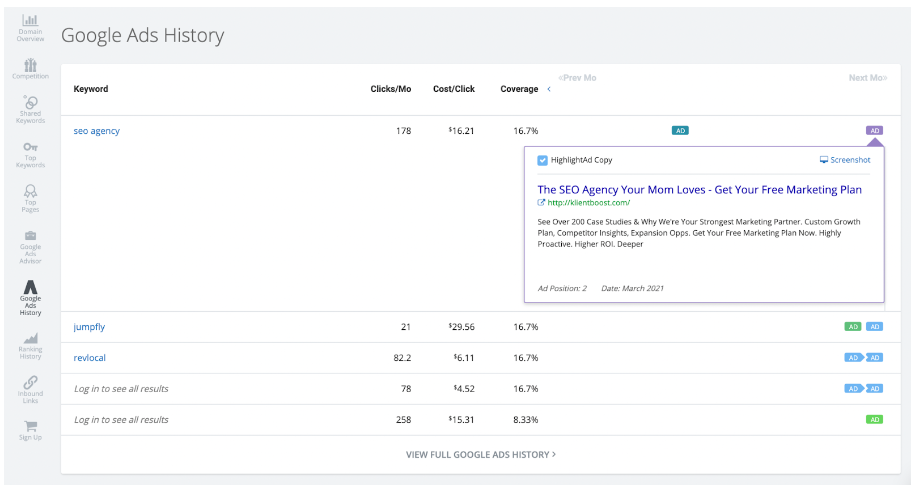The image size is (912, 486).
Task: Open Google Ads History sidebar tab
Action: click(30, 294)
